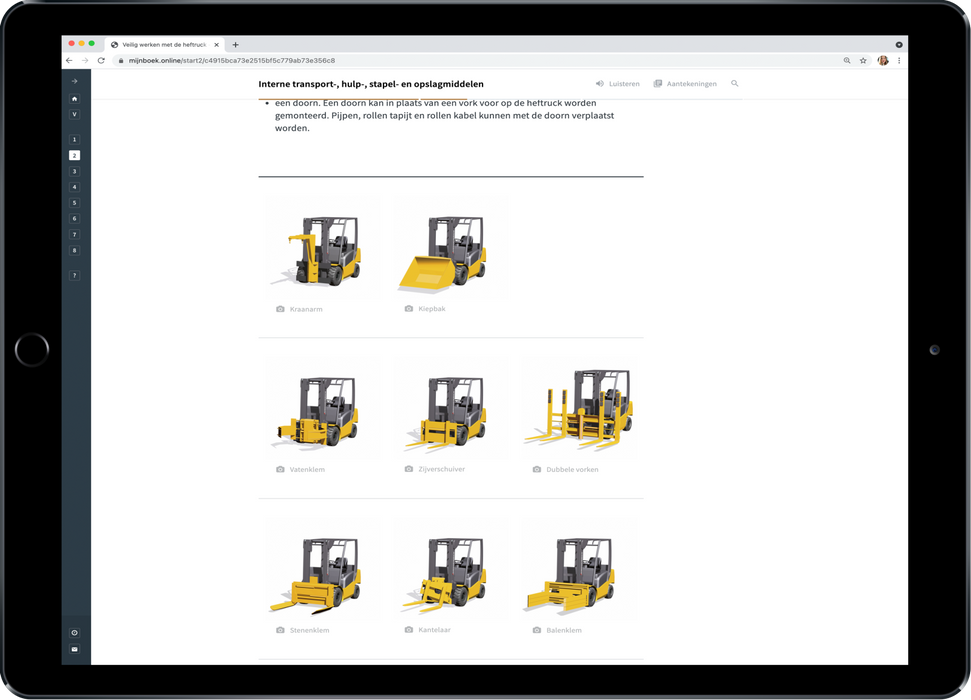Start Luisteren audio playback
Viewport: 971px width, 700px height.
pyautogui.click(x=617, y=84)
